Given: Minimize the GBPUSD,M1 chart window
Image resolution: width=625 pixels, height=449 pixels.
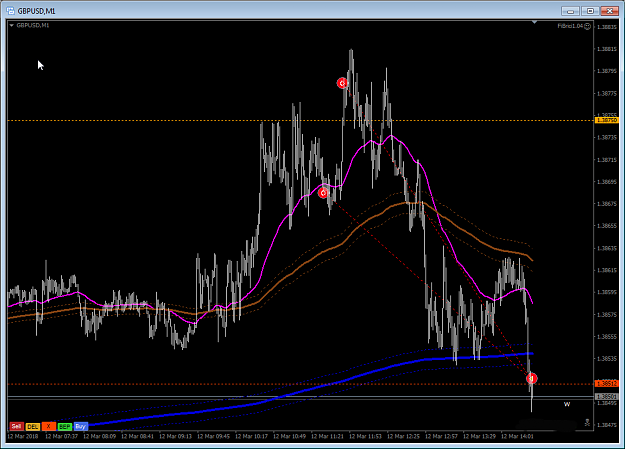Looking at the screenshot, I should click(x=570, y=11).
